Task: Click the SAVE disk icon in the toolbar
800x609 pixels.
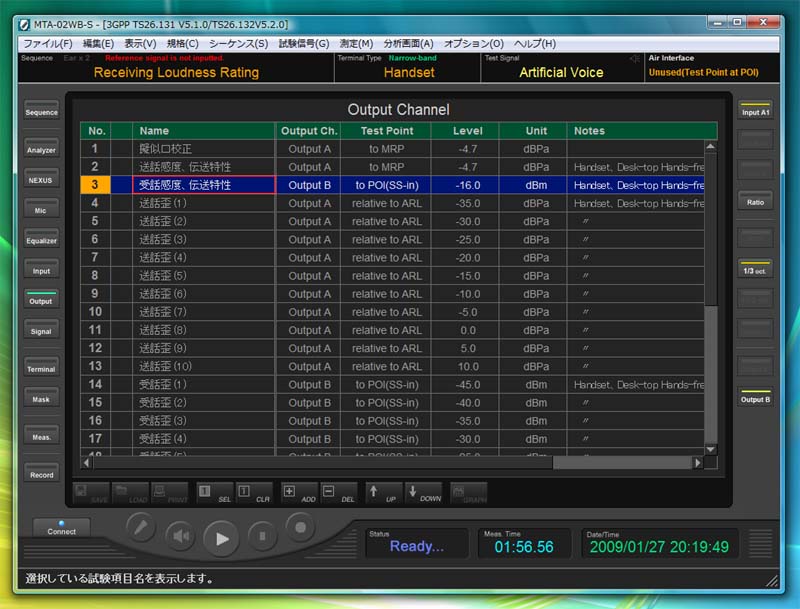Action: 91,493
